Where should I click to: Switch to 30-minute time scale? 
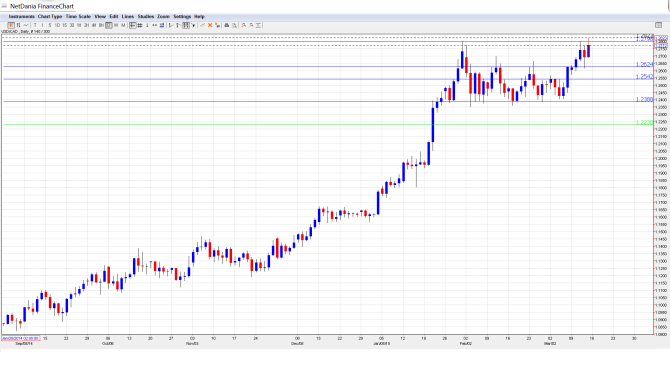(72, 26)
